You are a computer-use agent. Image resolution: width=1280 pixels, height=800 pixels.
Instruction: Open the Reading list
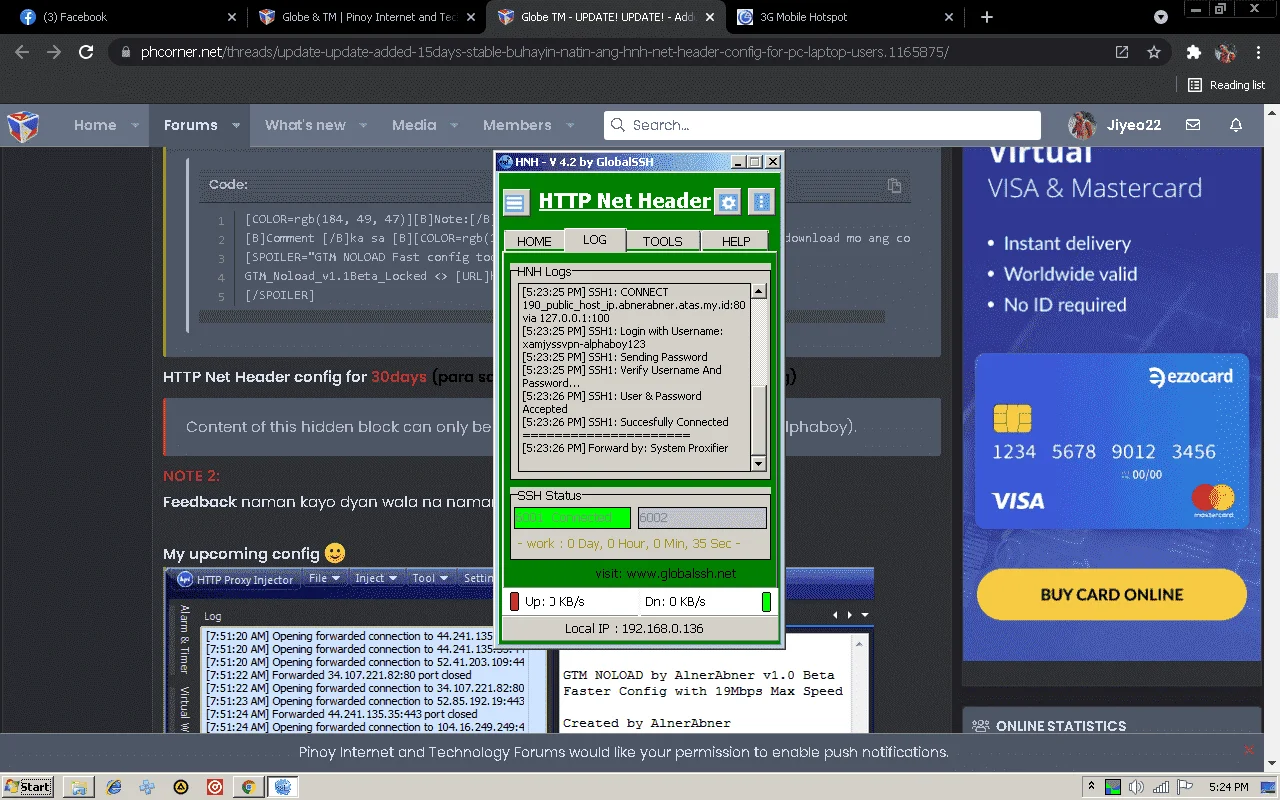click(x=1227, y=85)
